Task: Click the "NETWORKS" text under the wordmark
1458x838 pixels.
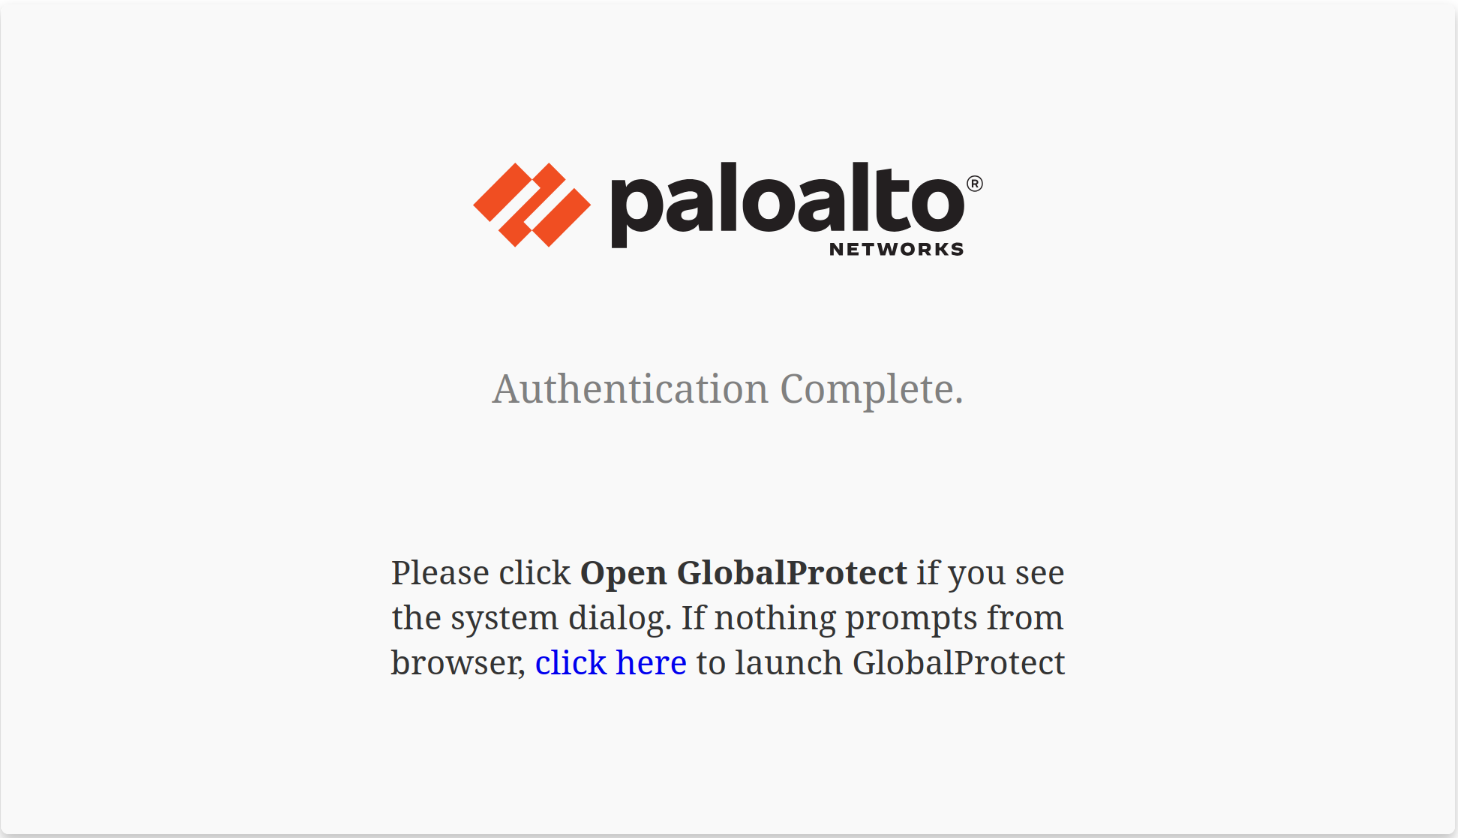Action: 896,249
